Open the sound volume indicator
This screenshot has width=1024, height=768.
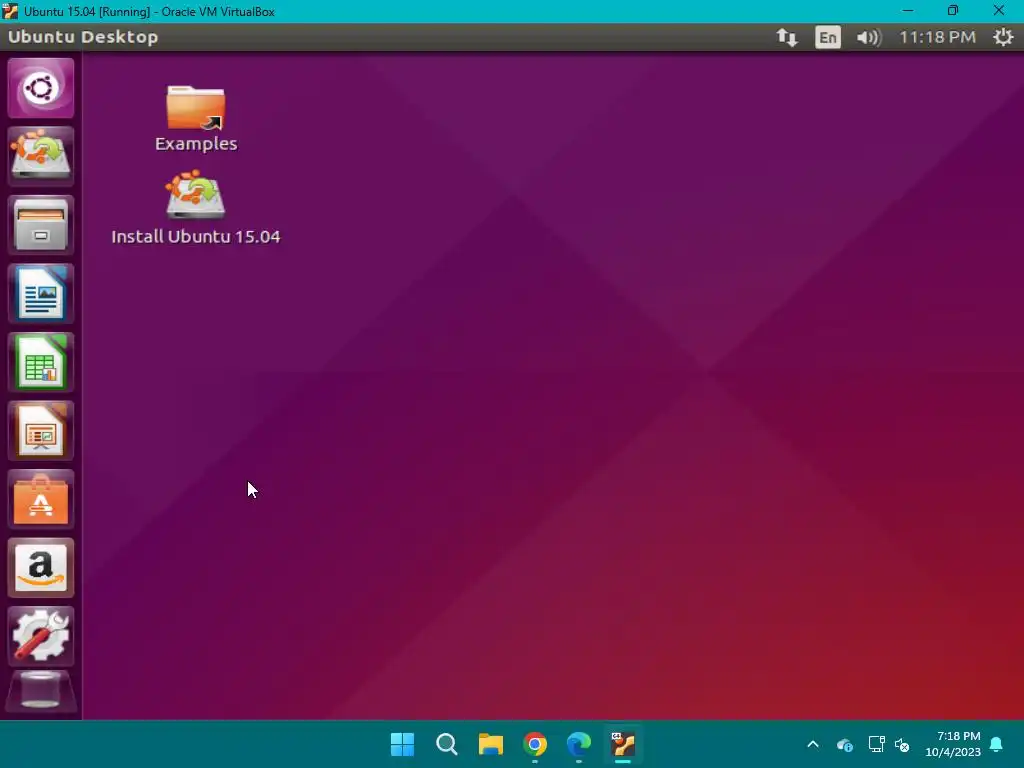click(x=869, y=37)
